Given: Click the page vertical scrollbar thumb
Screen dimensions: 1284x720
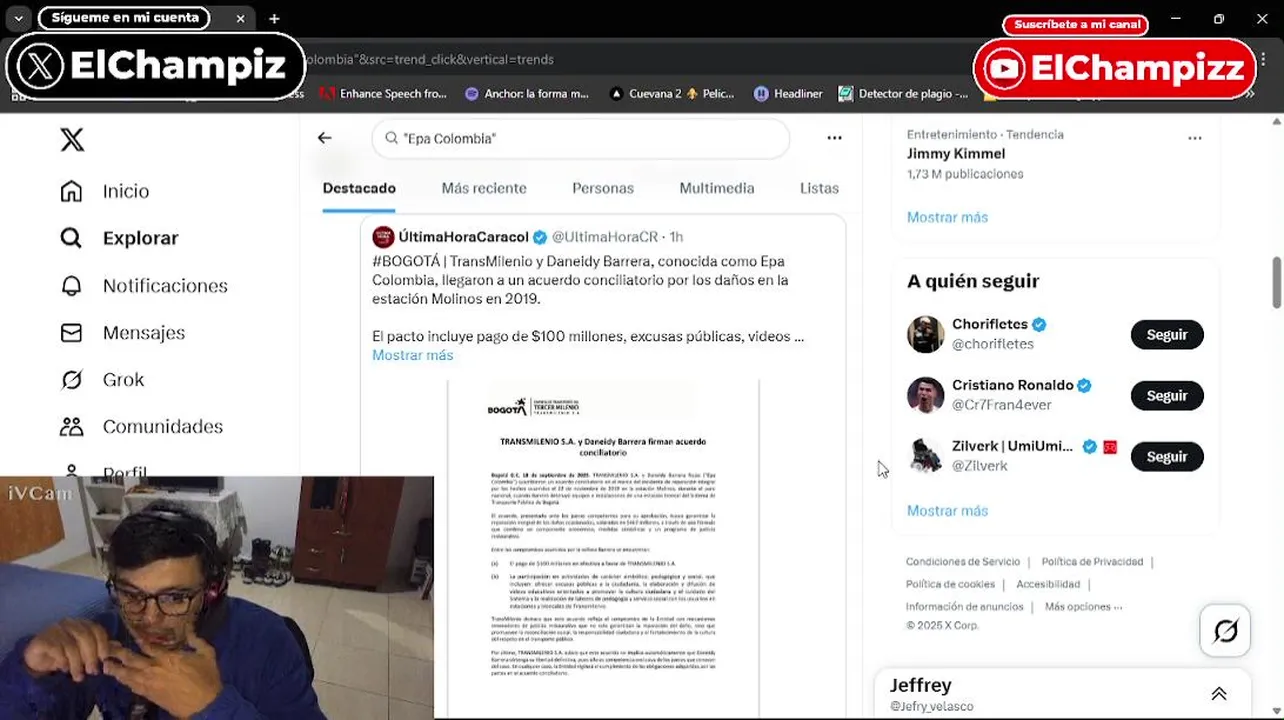Looking at the screenshot, I should click(1276, 283).
